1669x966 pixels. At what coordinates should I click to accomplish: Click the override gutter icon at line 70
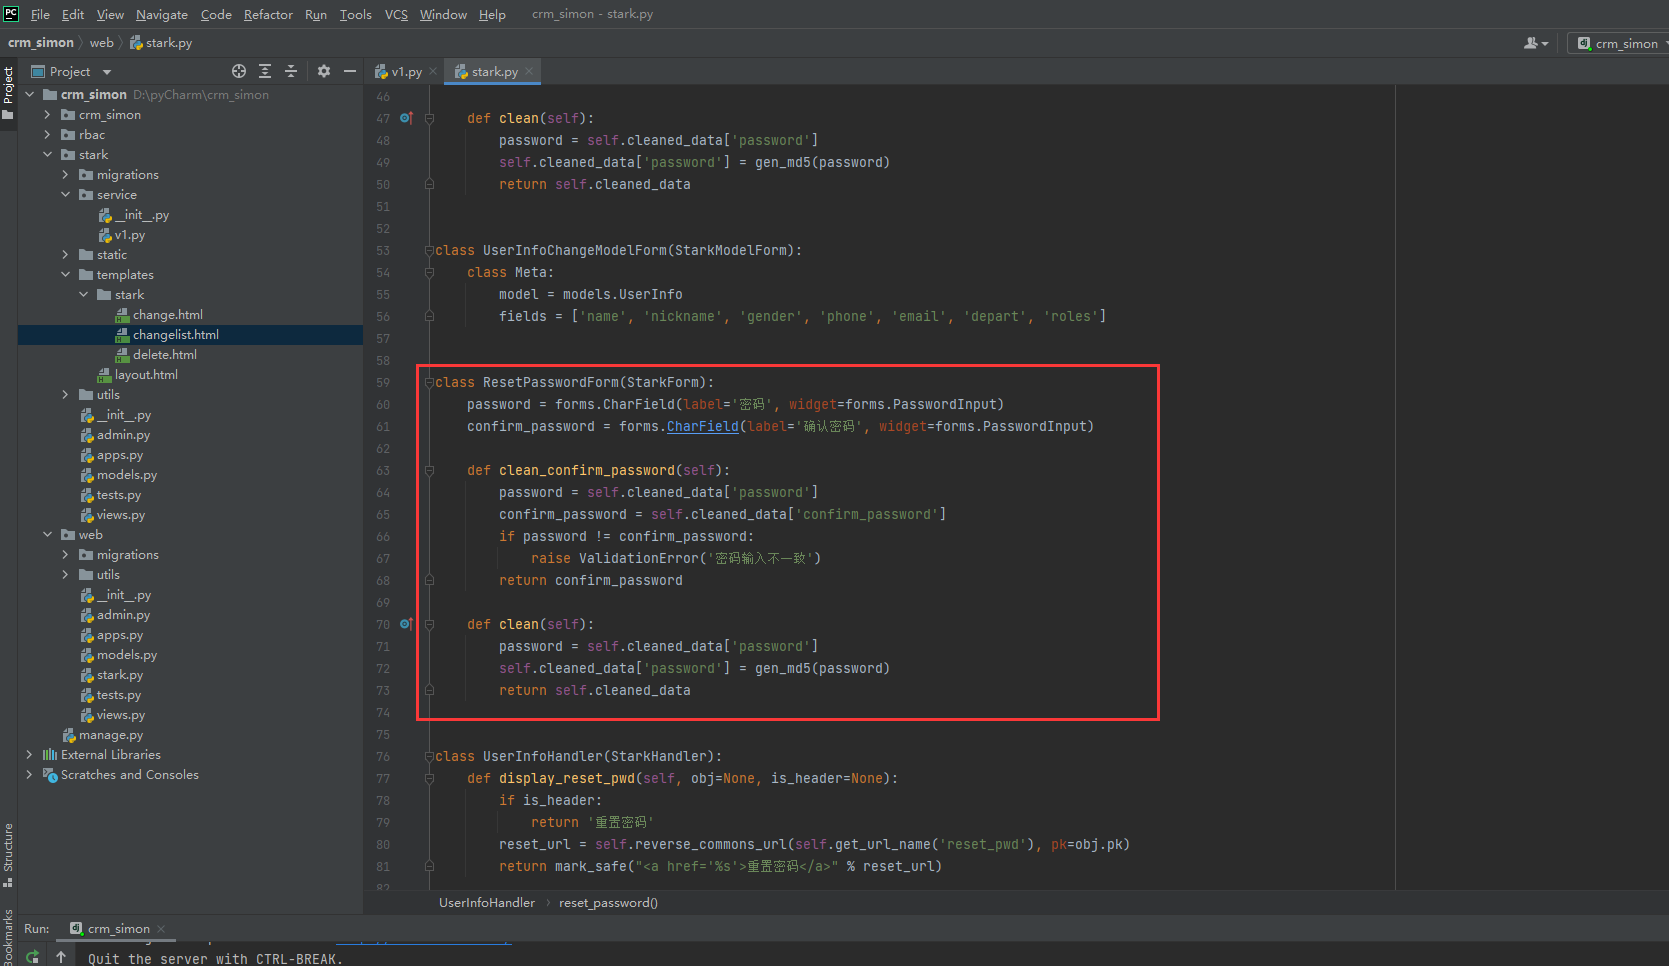(406, 624)
